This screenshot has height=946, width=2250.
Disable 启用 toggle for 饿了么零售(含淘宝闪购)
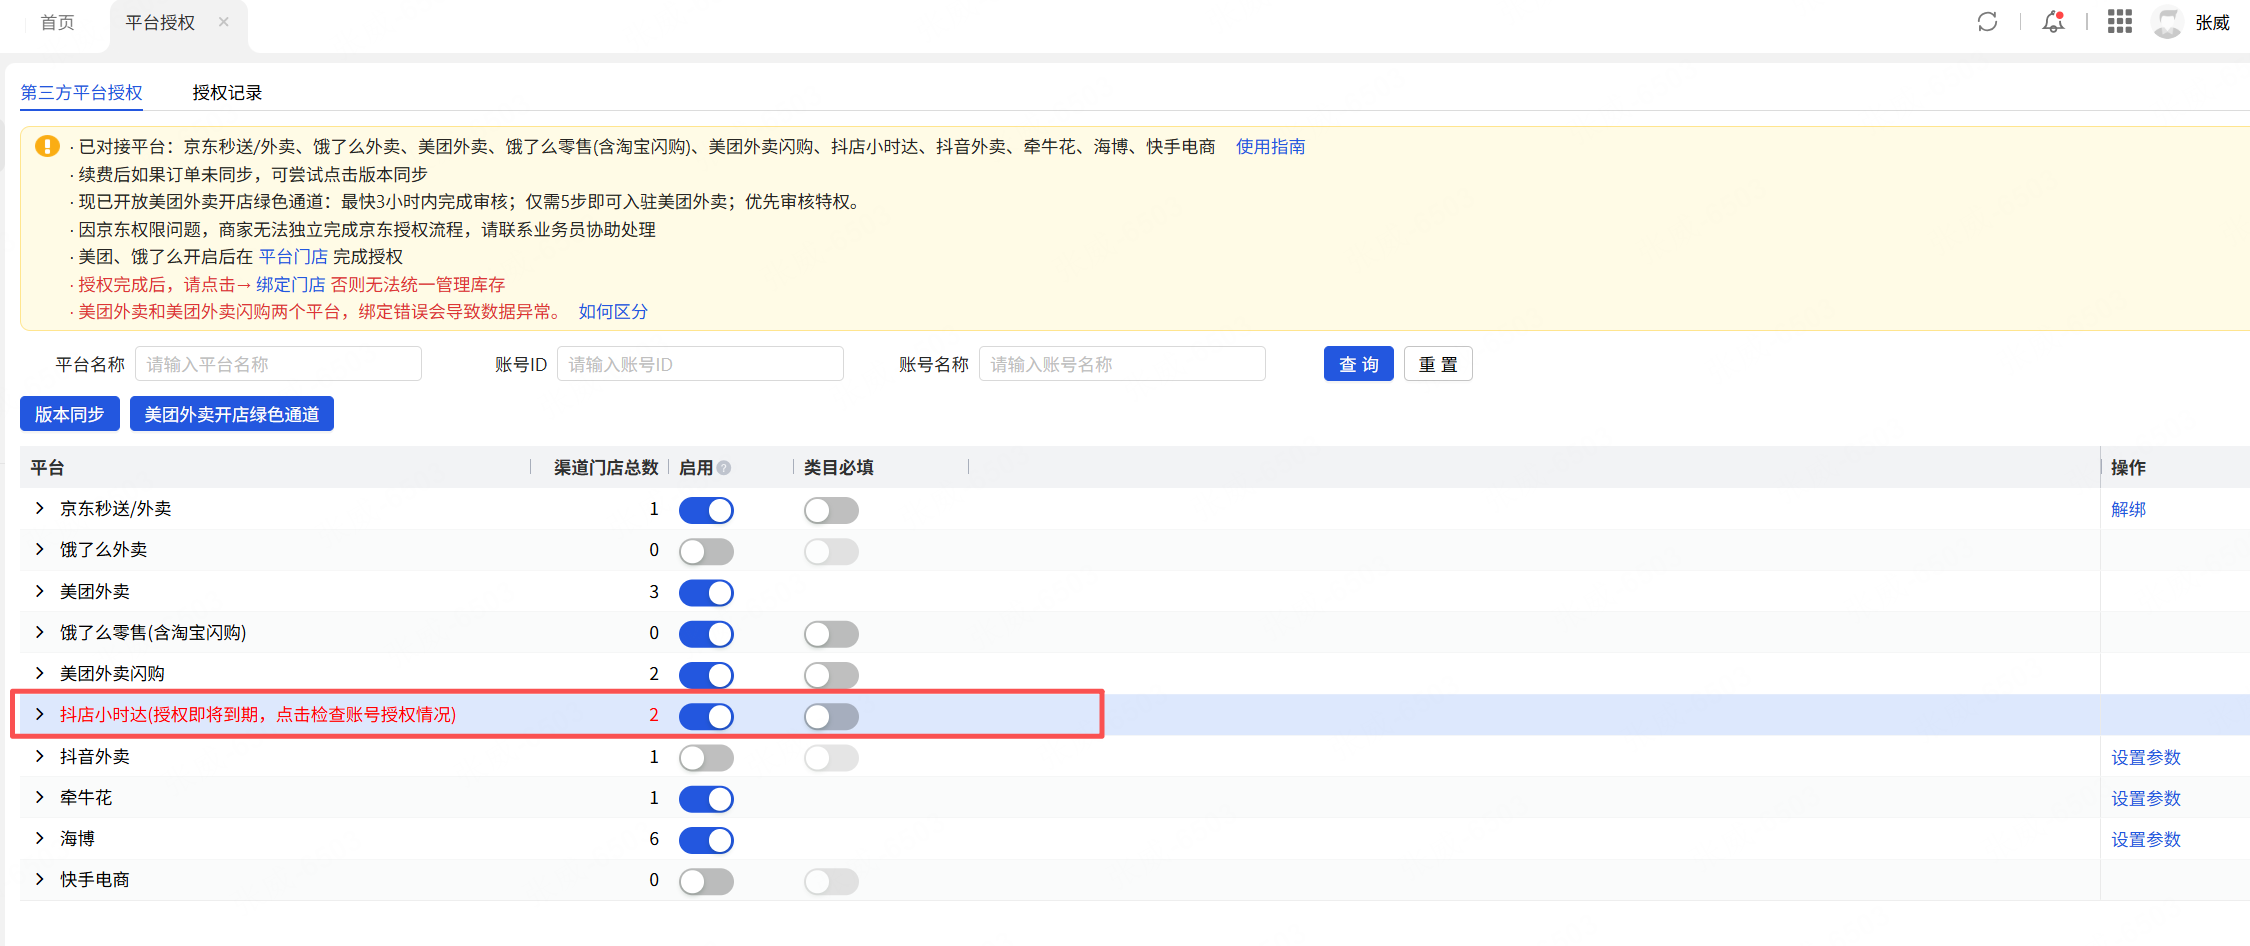tap(706, 634)
